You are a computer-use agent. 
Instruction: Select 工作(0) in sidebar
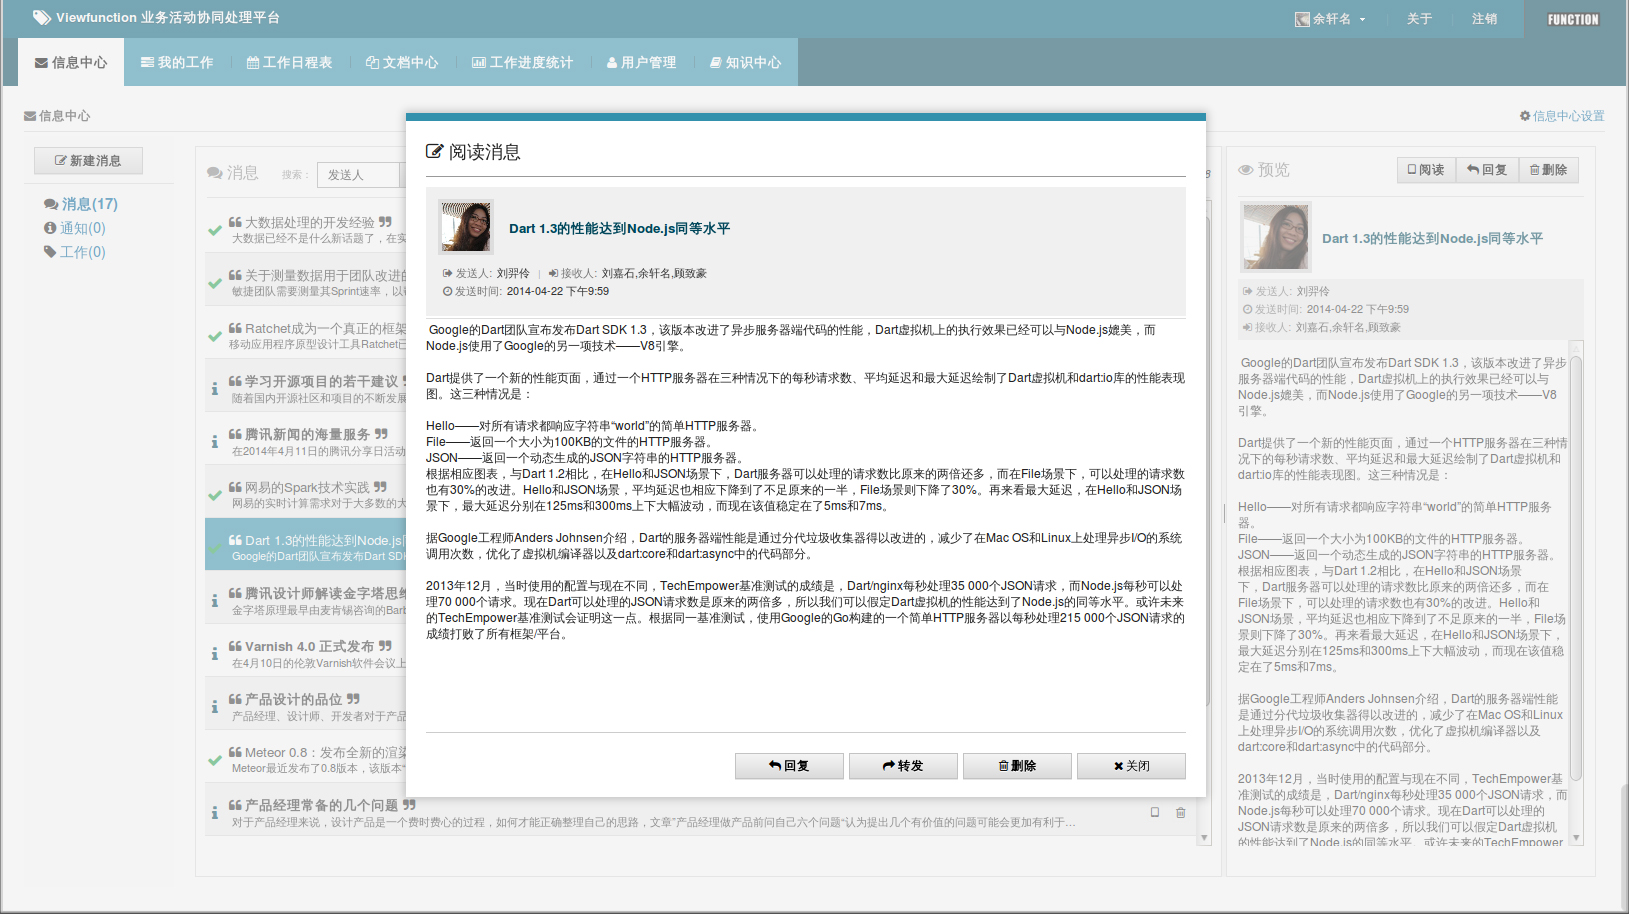(x=75, y=252)
